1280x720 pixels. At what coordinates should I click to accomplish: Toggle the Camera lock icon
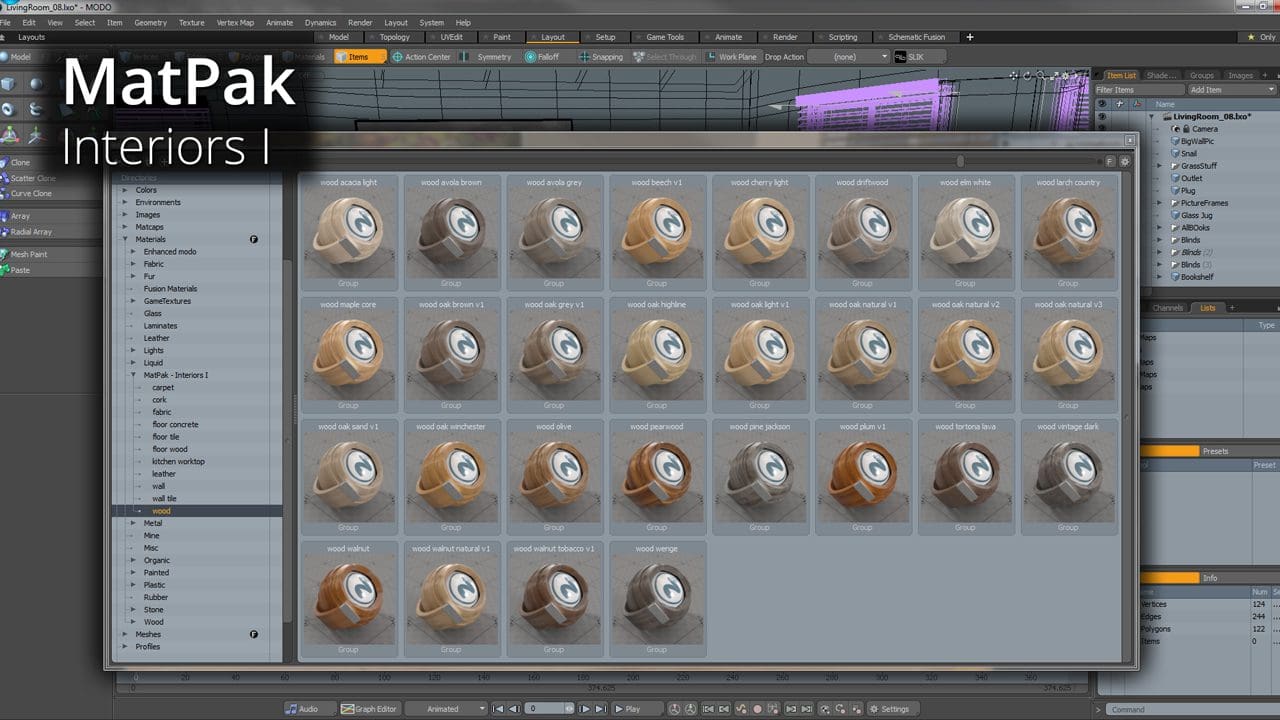coord(1186,129)
